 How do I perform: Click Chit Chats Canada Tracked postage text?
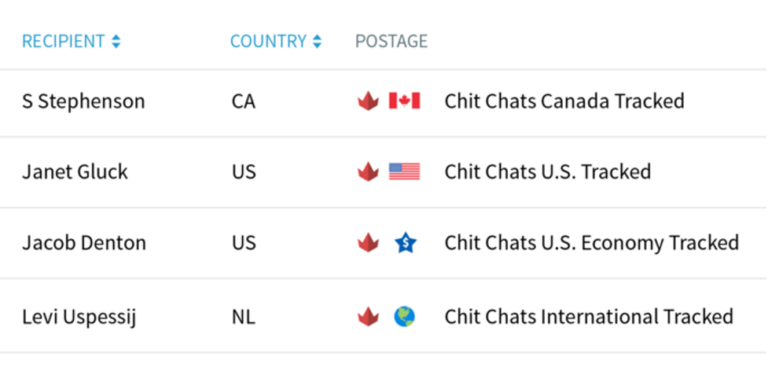point(564,101)
